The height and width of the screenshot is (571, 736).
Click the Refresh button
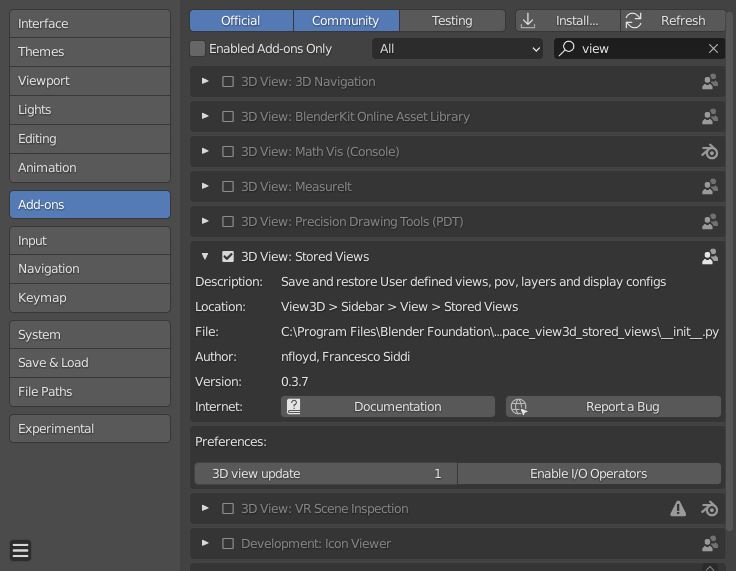point(673,21)
